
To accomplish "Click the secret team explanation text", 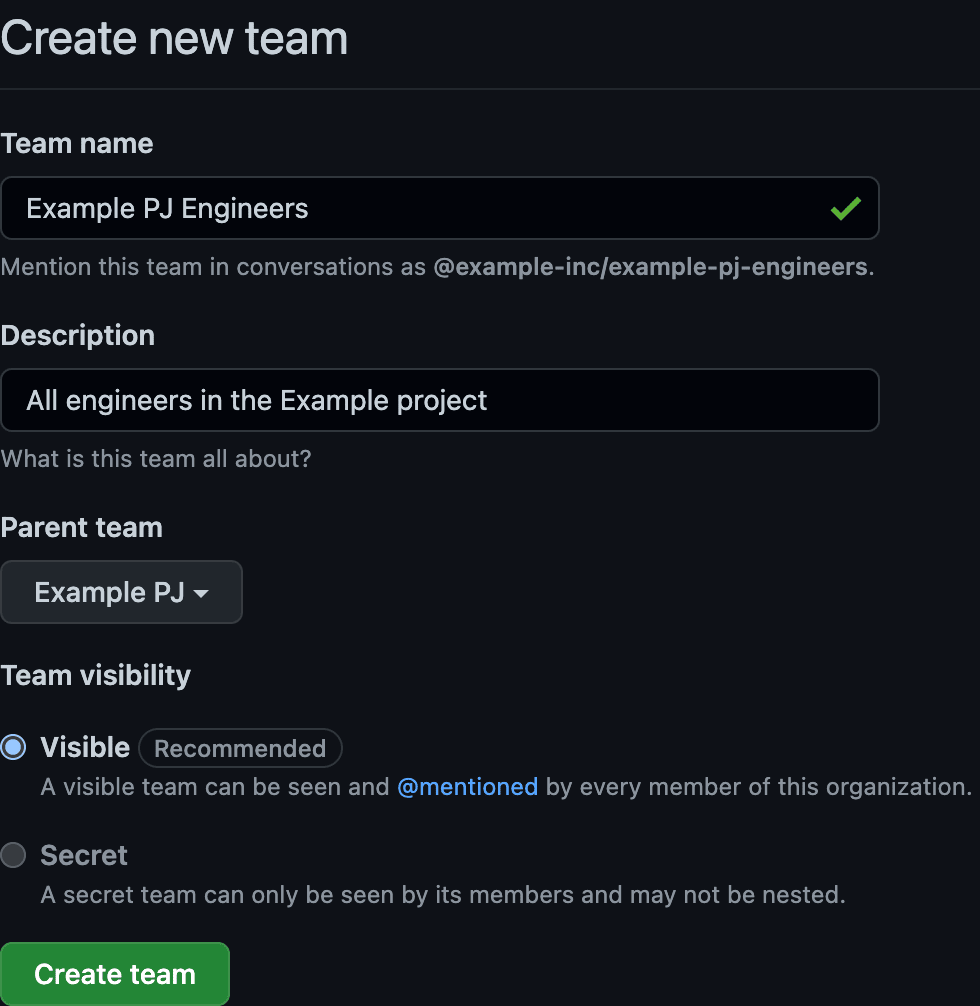I will (x=443, y=895).
